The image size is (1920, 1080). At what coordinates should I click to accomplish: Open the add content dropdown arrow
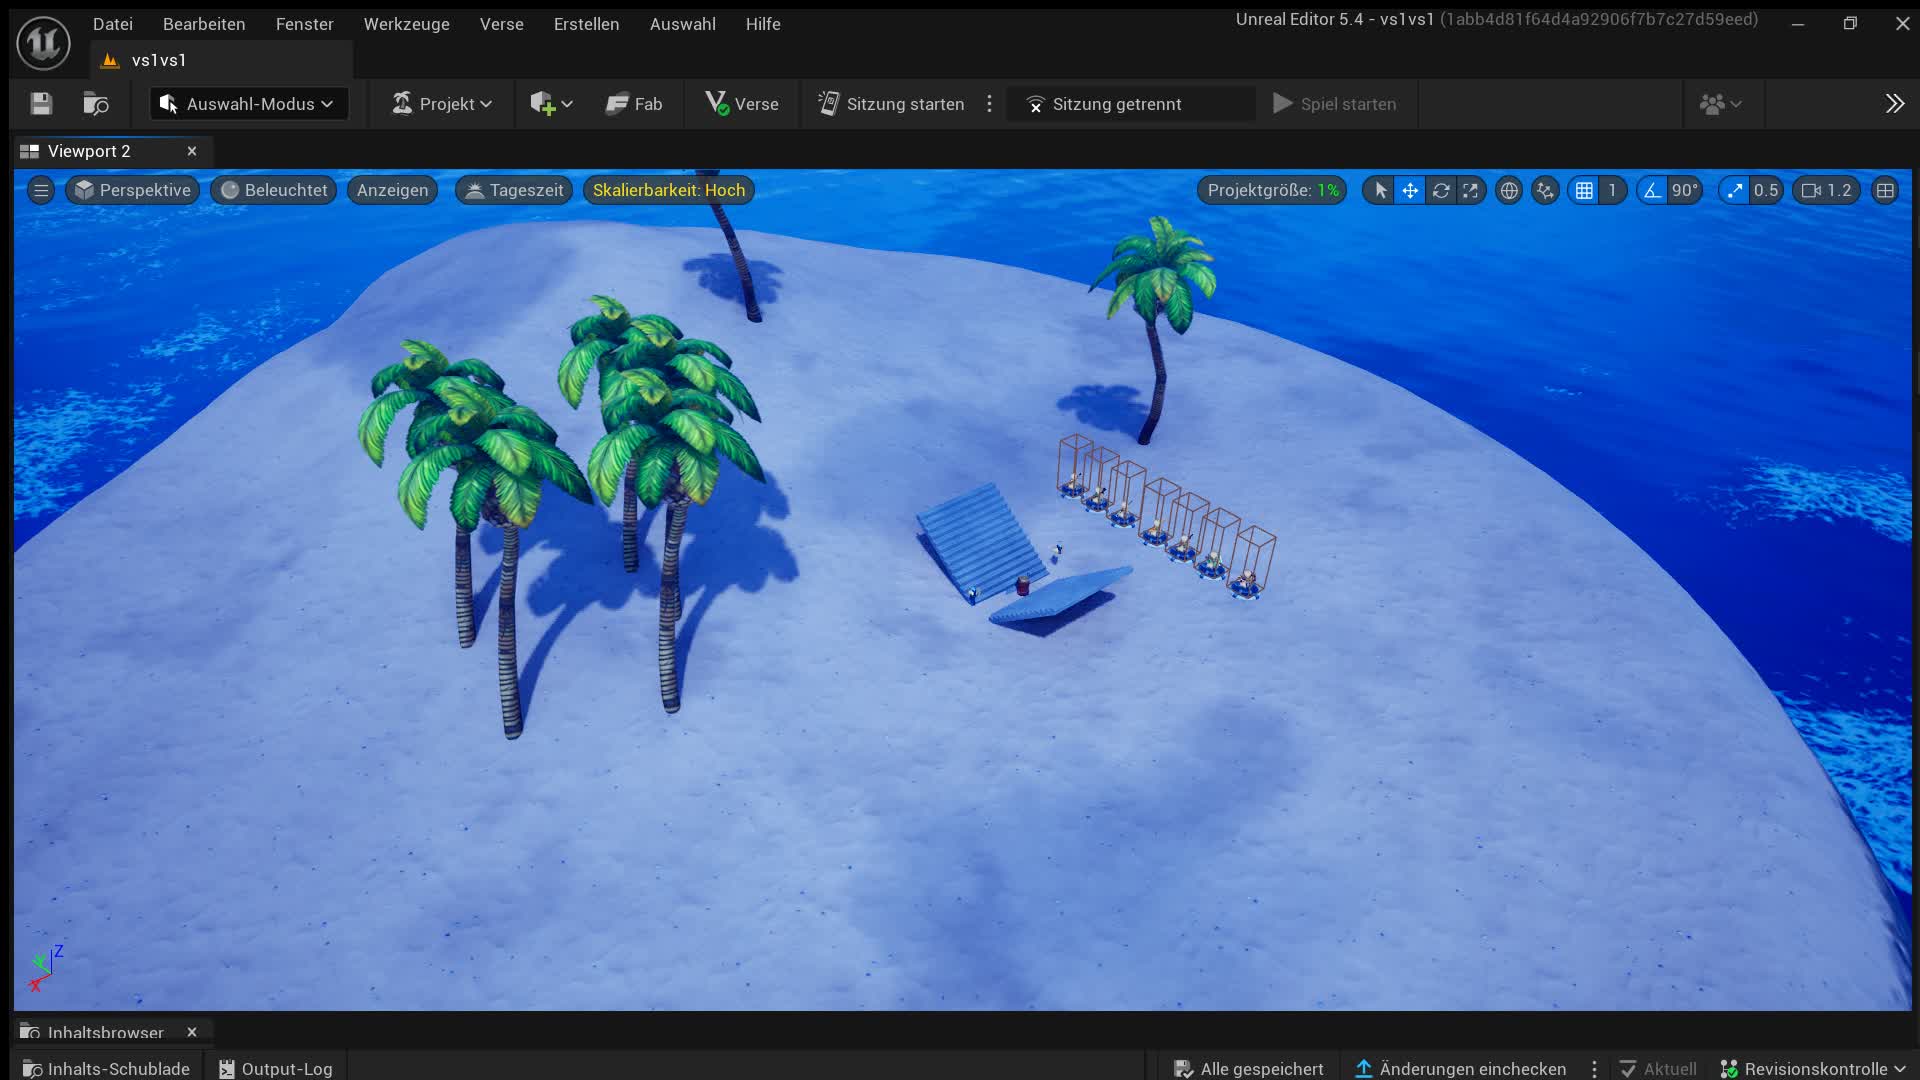[x=567, y=104]
